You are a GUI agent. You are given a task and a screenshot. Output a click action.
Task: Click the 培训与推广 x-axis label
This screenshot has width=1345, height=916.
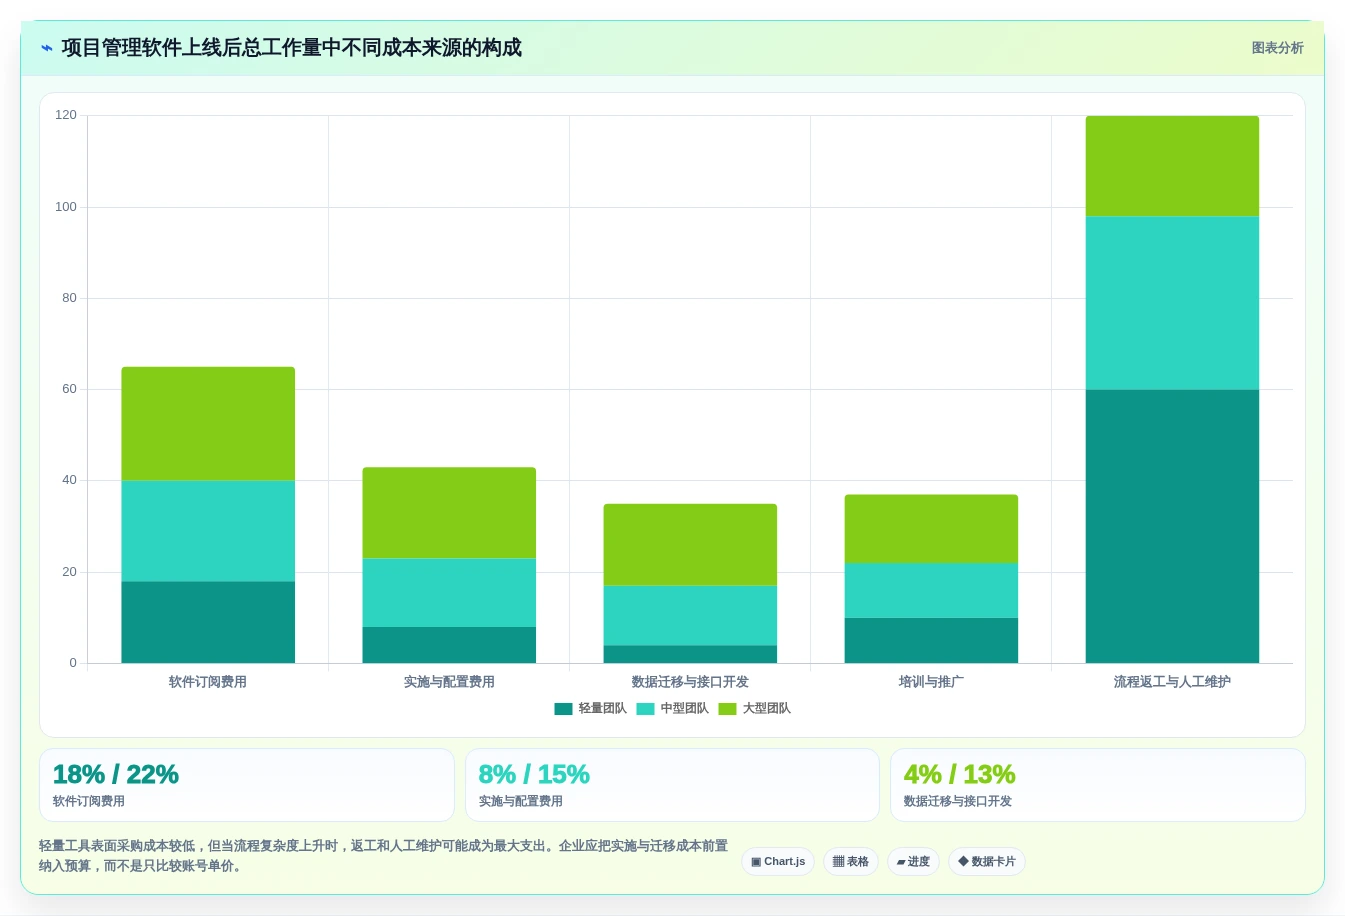(x=931, y=682)
